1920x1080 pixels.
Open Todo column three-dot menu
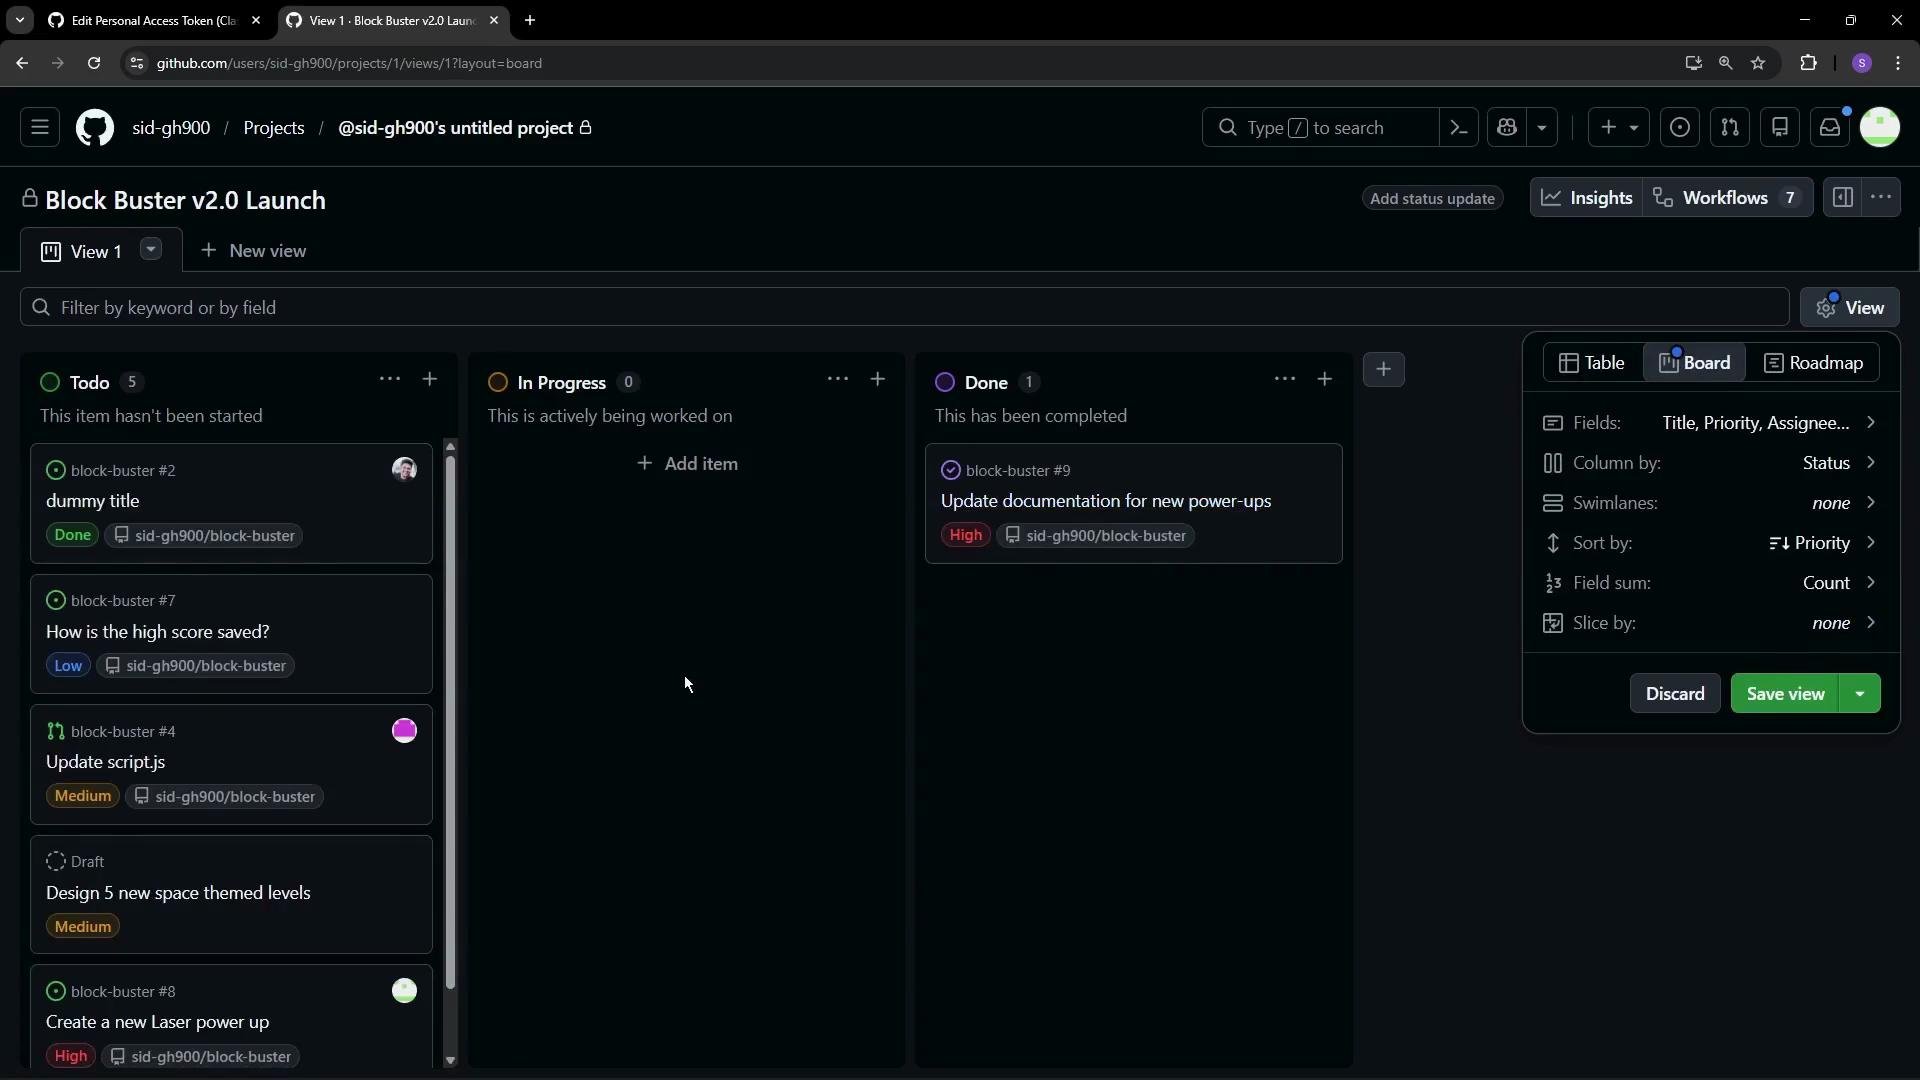coord(390,380)
